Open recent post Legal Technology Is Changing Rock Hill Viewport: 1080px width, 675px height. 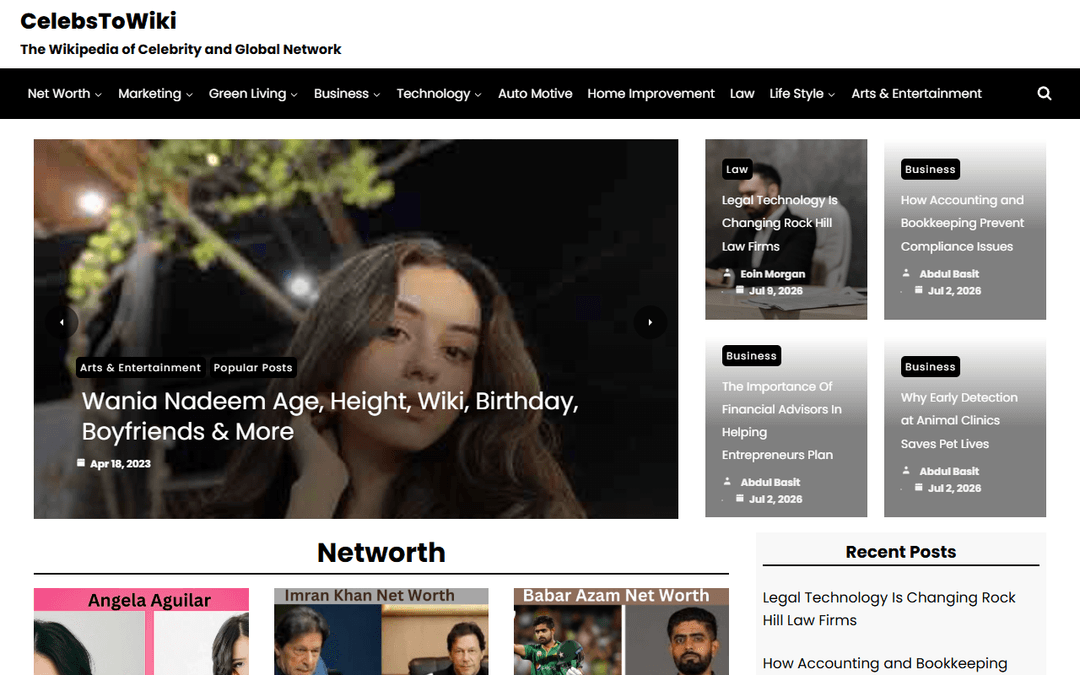tap(889, 608)
